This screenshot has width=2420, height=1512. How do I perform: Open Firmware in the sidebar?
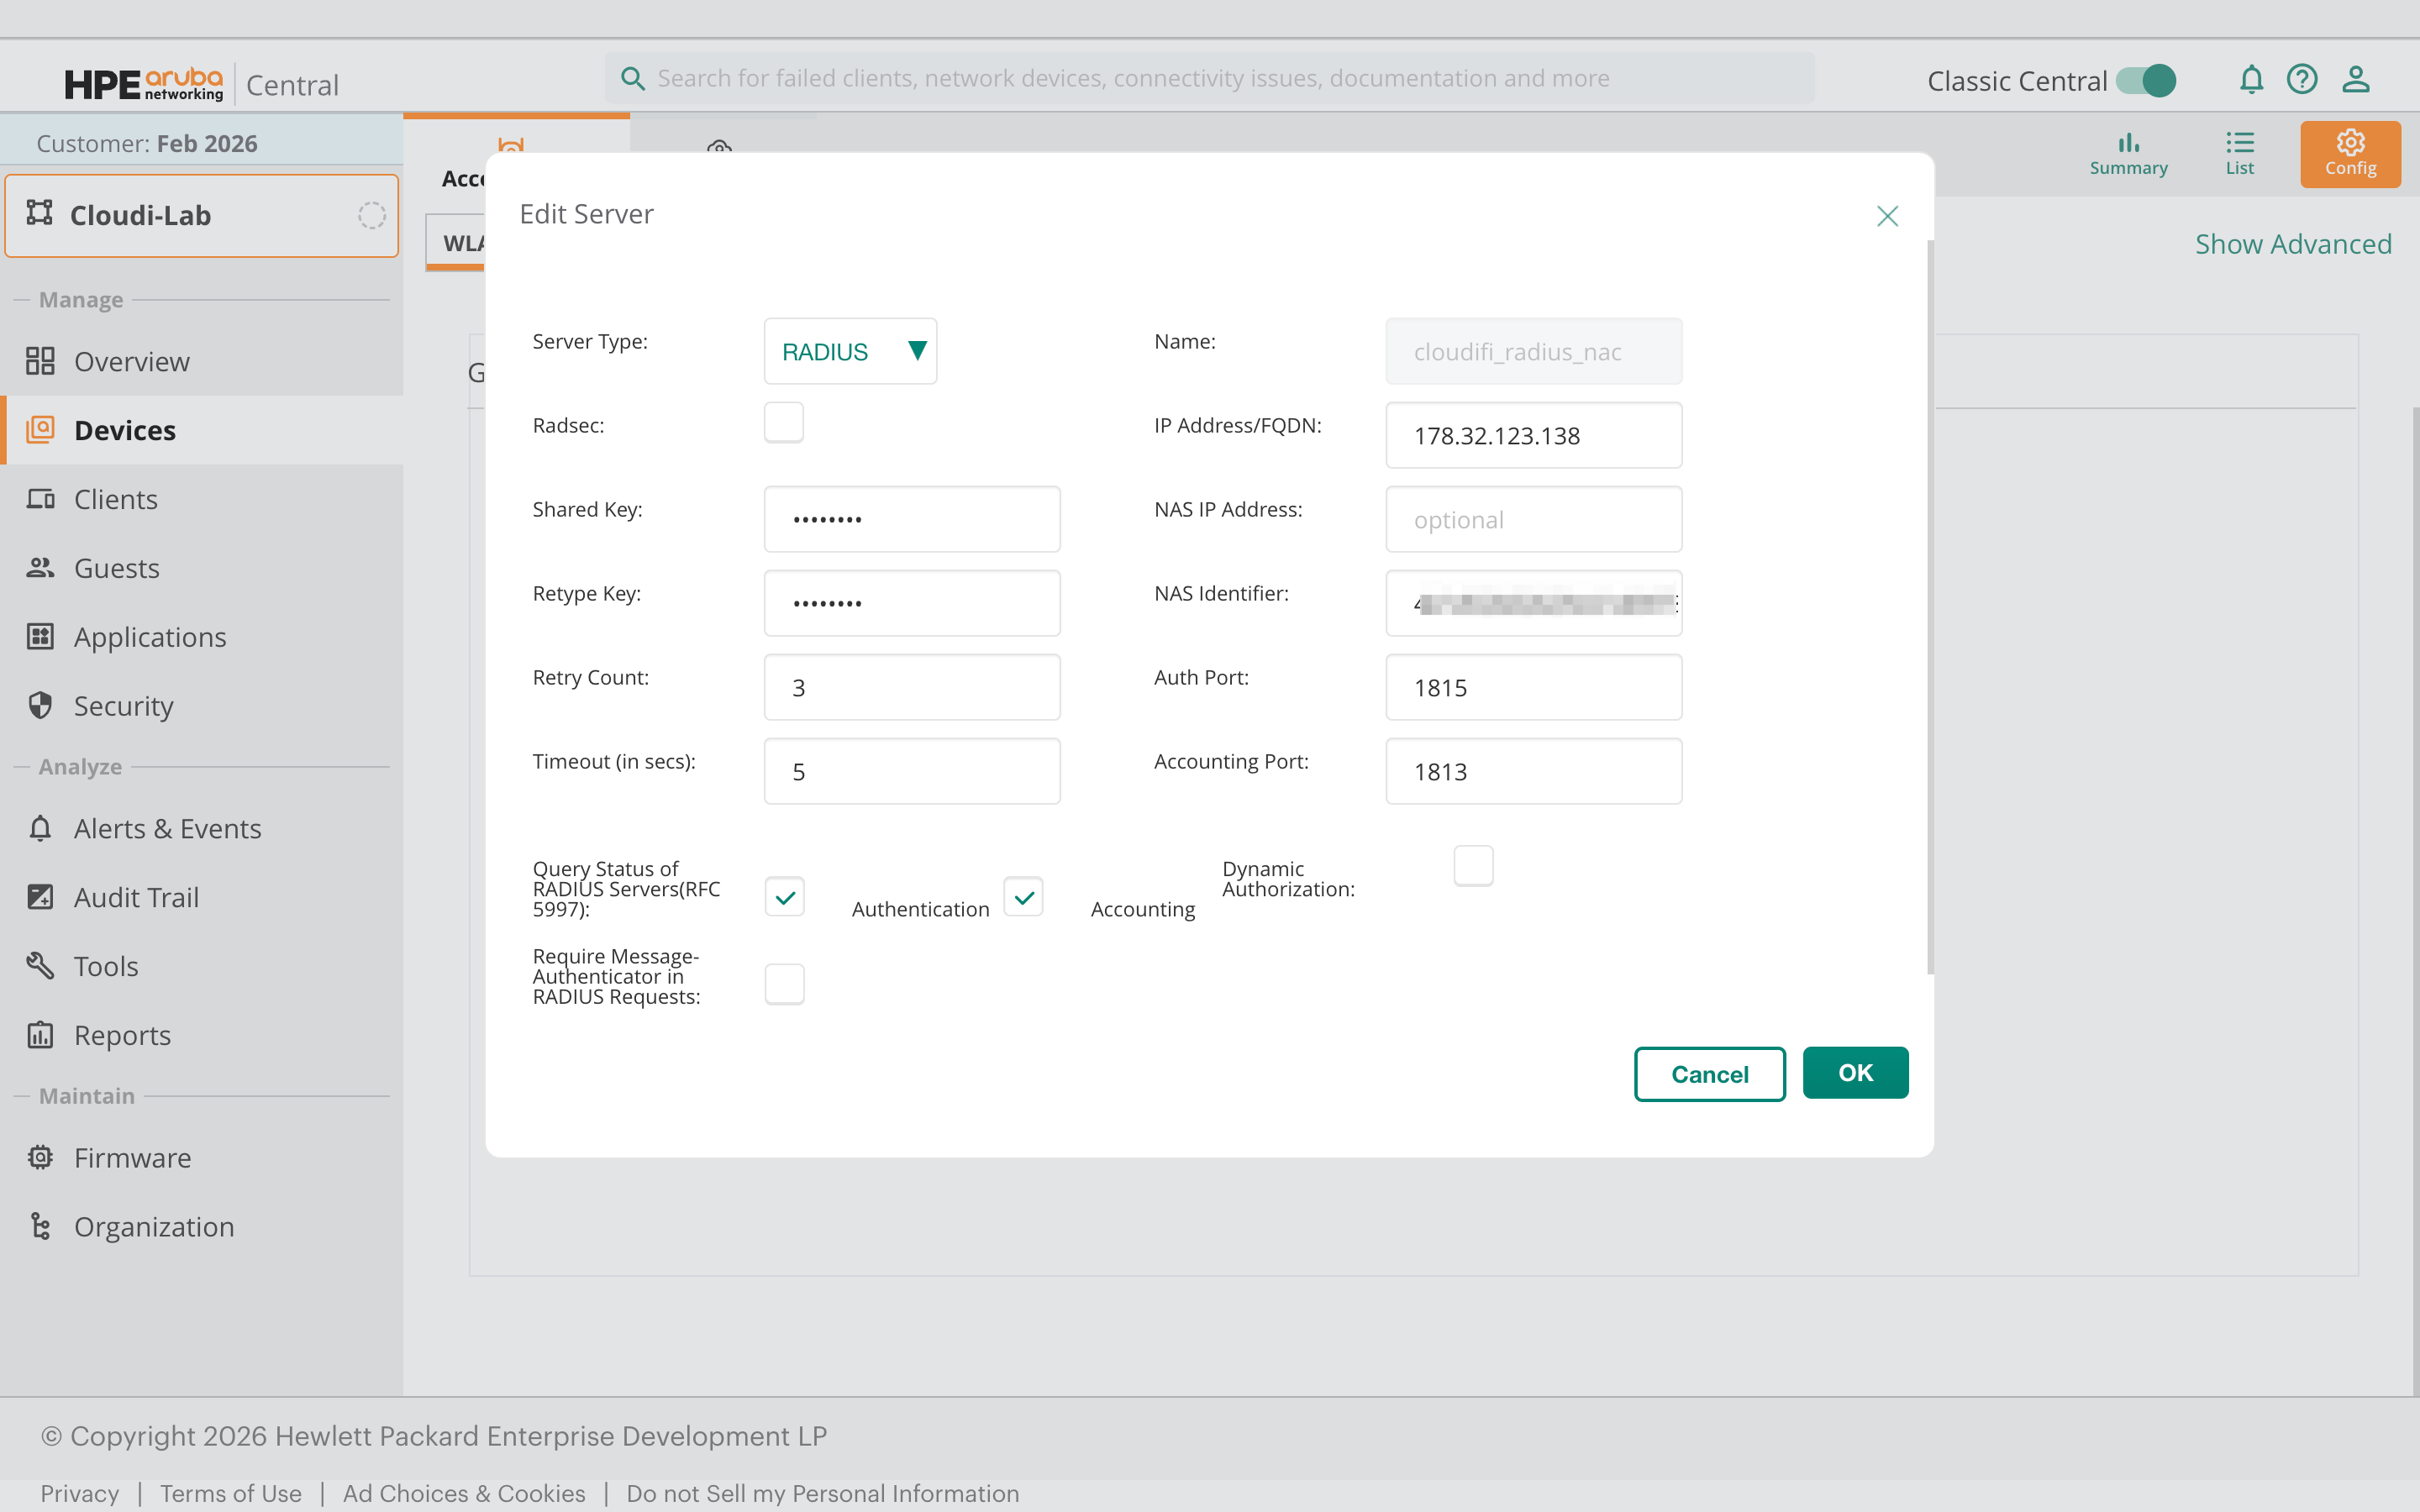pos(132,1158)
